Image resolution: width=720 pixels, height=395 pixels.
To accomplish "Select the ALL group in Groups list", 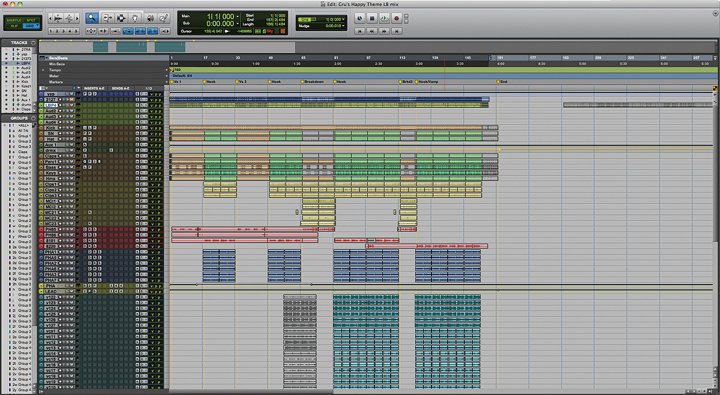I will [22, 125].
